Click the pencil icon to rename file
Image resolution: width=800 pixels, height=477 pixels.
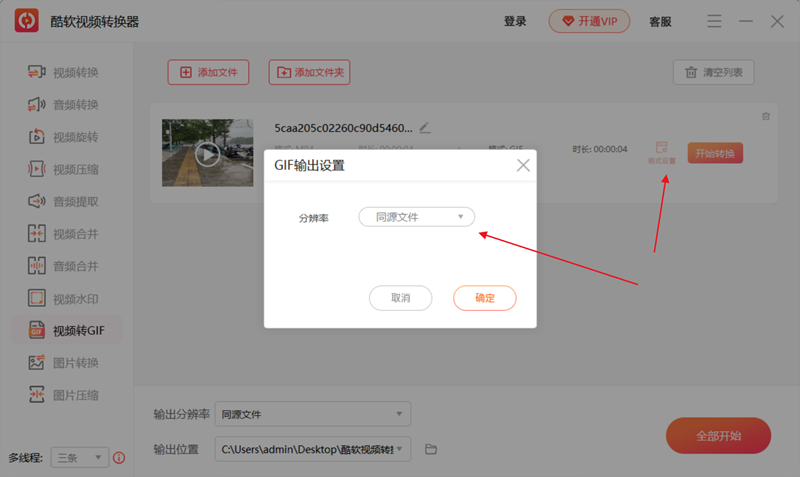click(424, 128)
